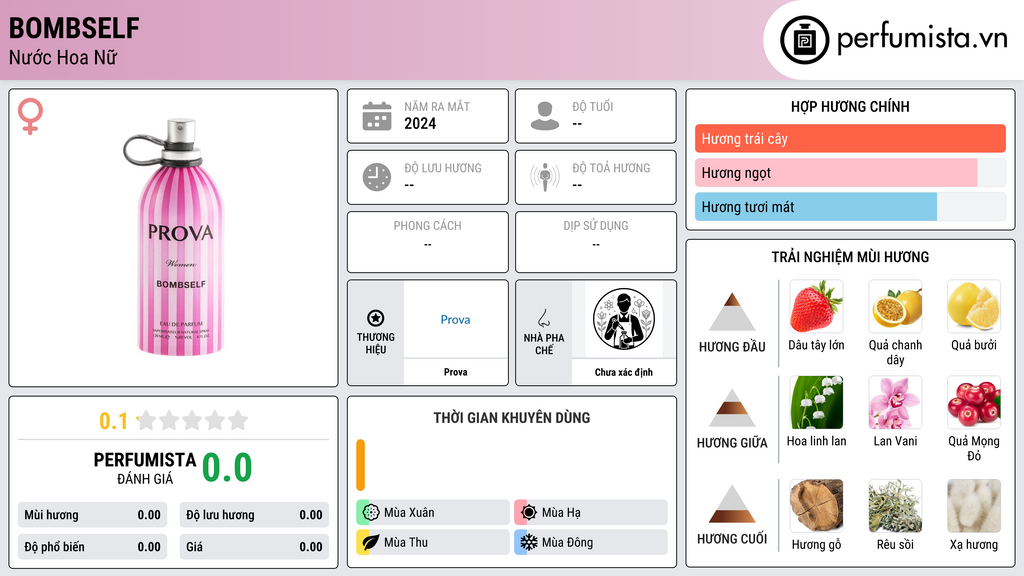Click the person silhouette icon for Độ tuổi
The width and height of the screenshot is (1024, 576).
coord(545,116)
